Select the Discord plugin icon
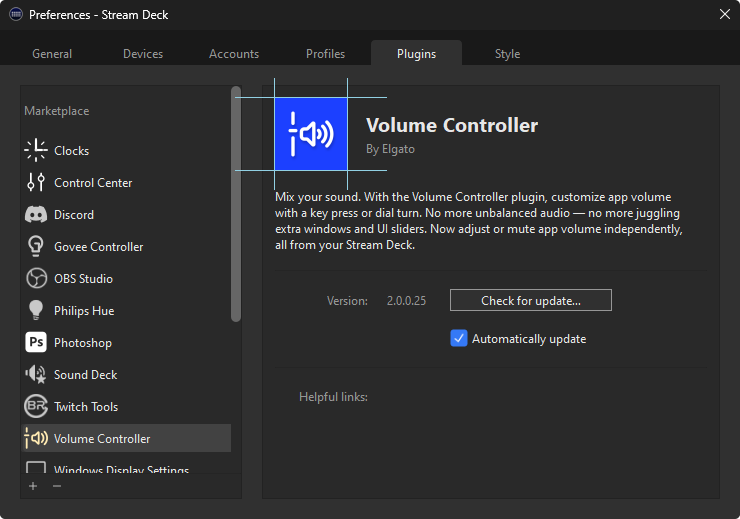Image resolution: width=740 pixels, height=519 pixels. [x=36, y=214]
